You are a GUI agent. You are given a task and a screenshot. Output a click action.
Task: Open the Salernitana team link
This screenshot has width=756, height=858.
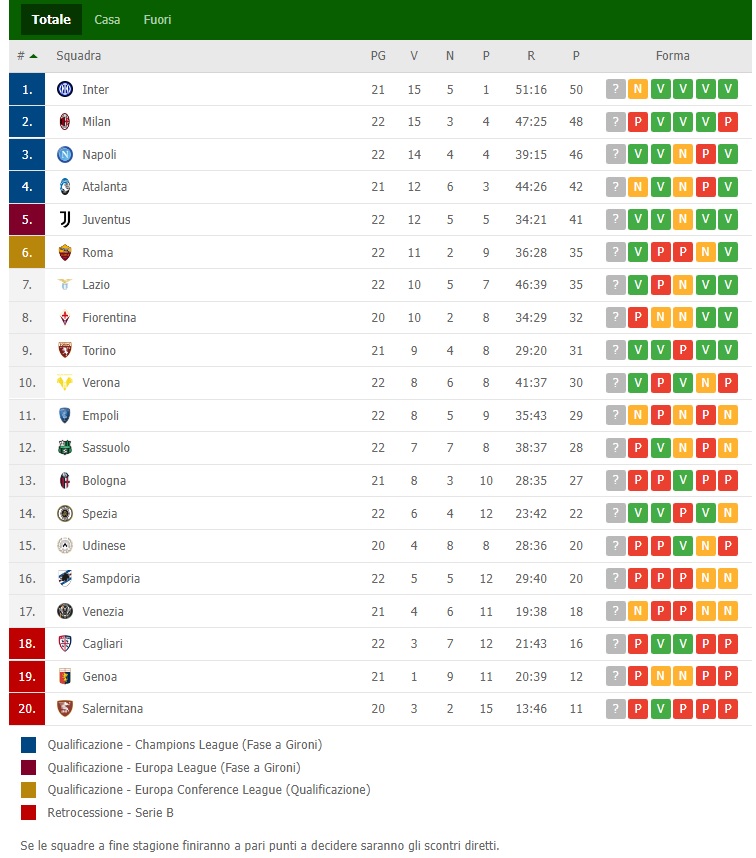point(112,709)
